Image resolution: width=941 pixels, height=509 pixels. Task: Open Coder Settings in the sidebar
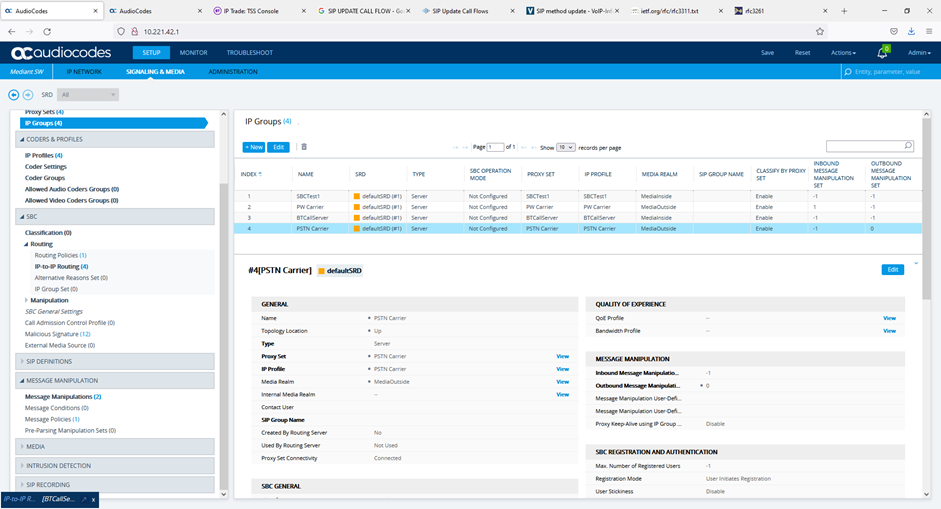point(46,167)
